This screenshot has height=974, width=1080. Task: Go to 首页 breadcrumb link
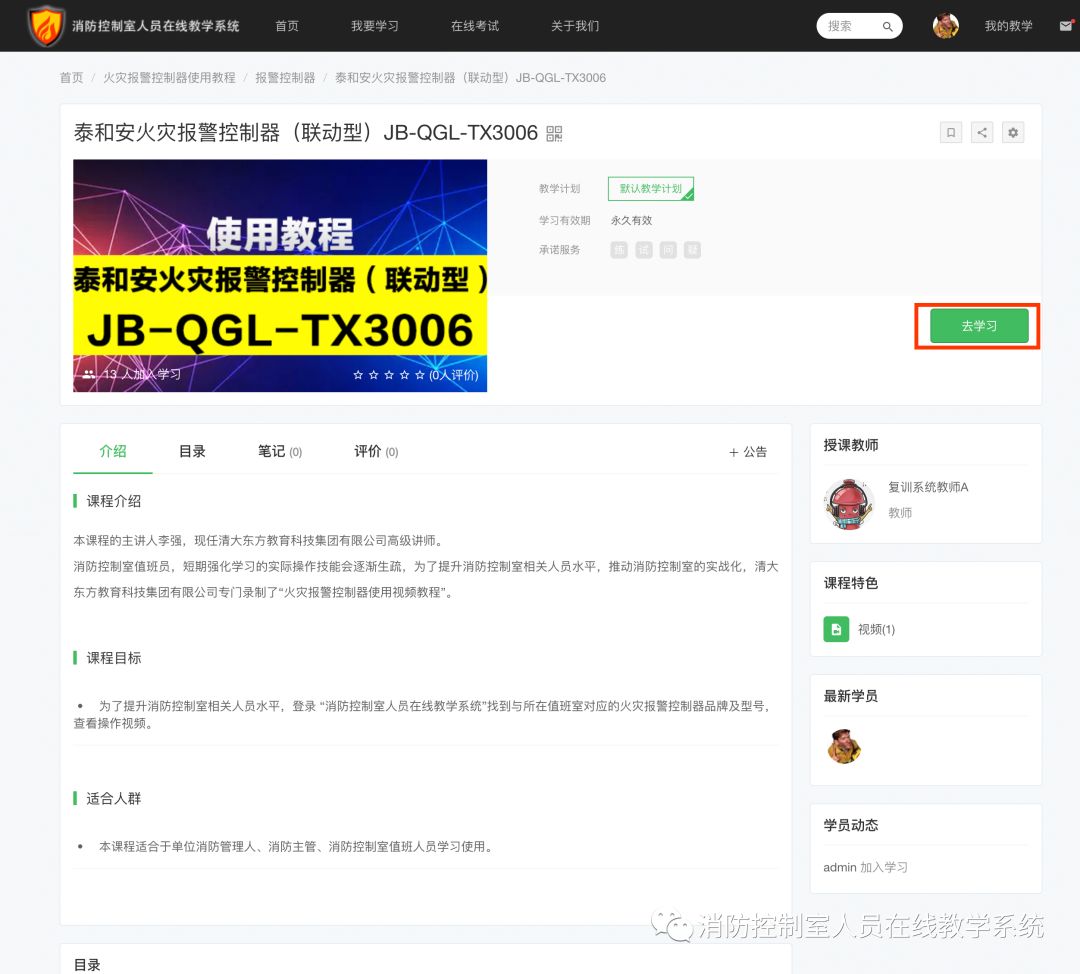(71, 78)
